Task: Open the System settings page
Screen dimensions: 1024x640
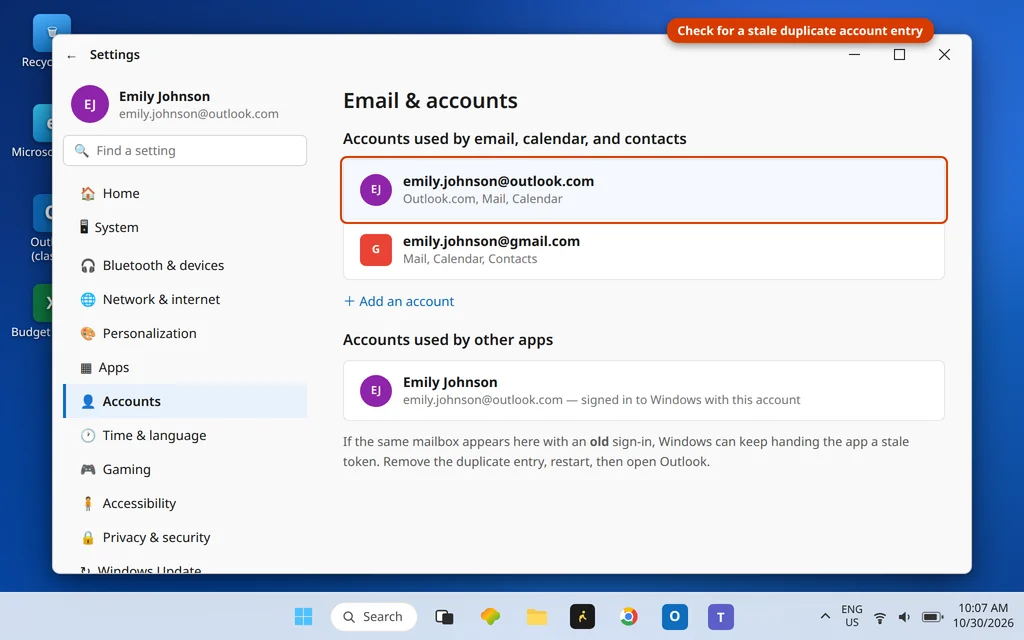Action: tap(185, 227)
